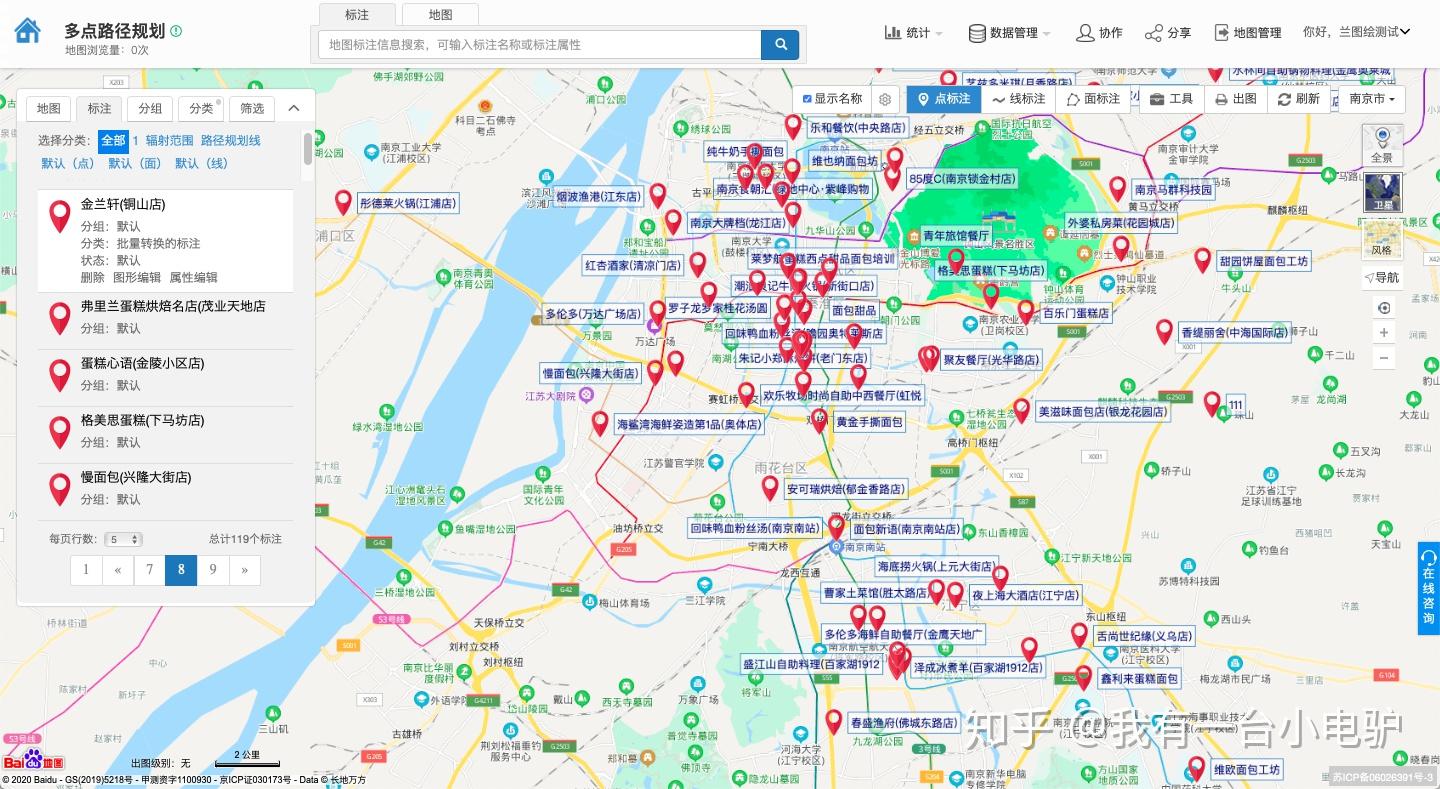The width and height of the screenshot is (1440, 789).
Task: Click the map annotation search field
Action: tap(540, 44)
